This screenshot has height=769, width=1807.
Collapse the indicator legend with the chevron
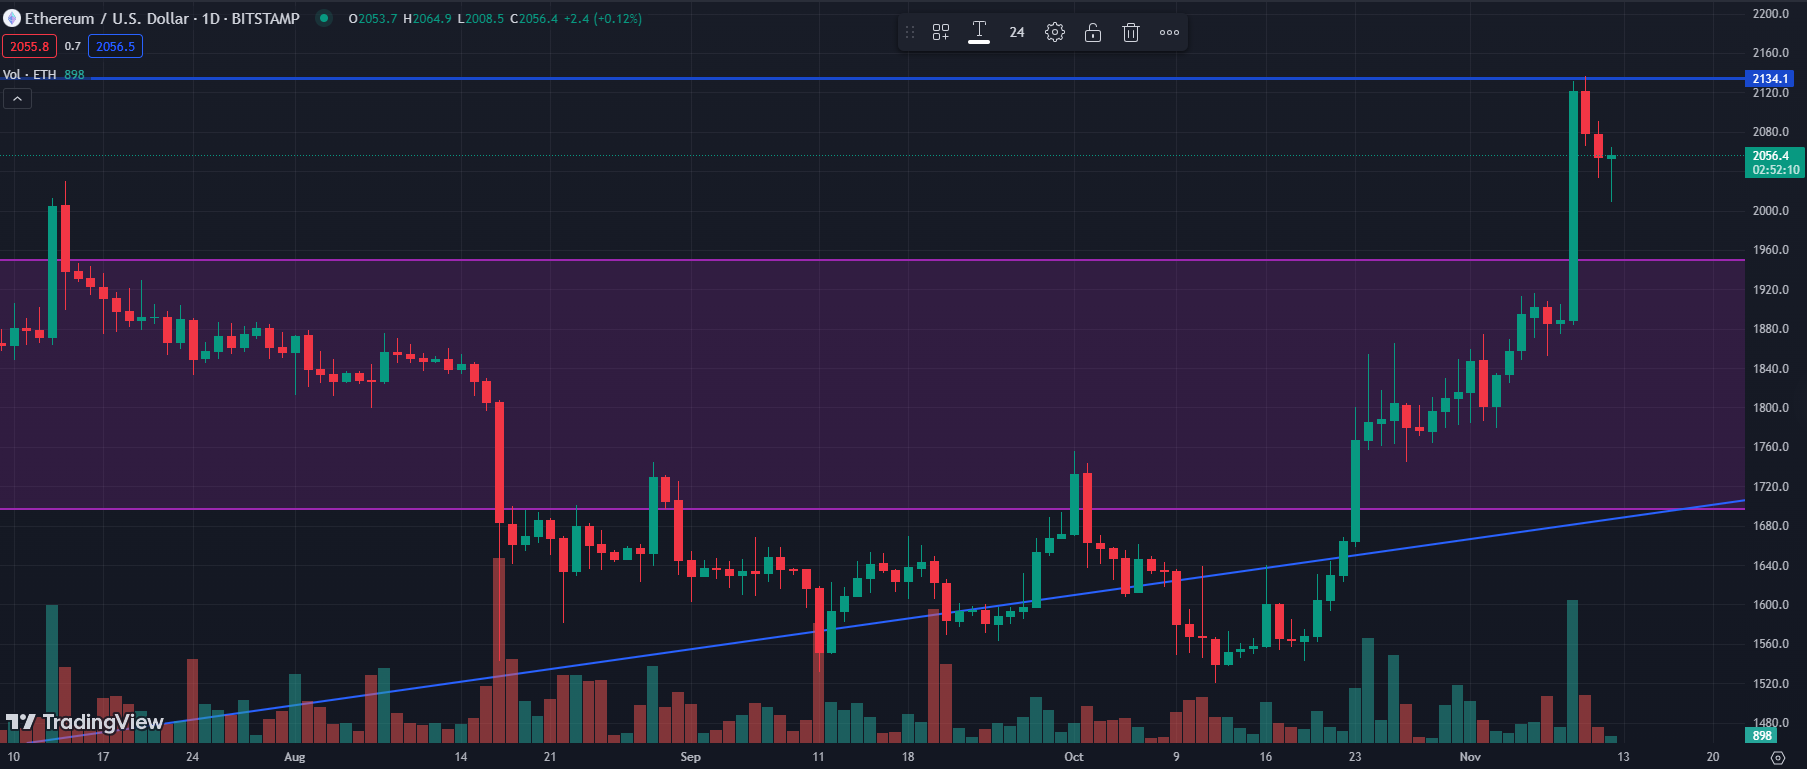point(17,98)
